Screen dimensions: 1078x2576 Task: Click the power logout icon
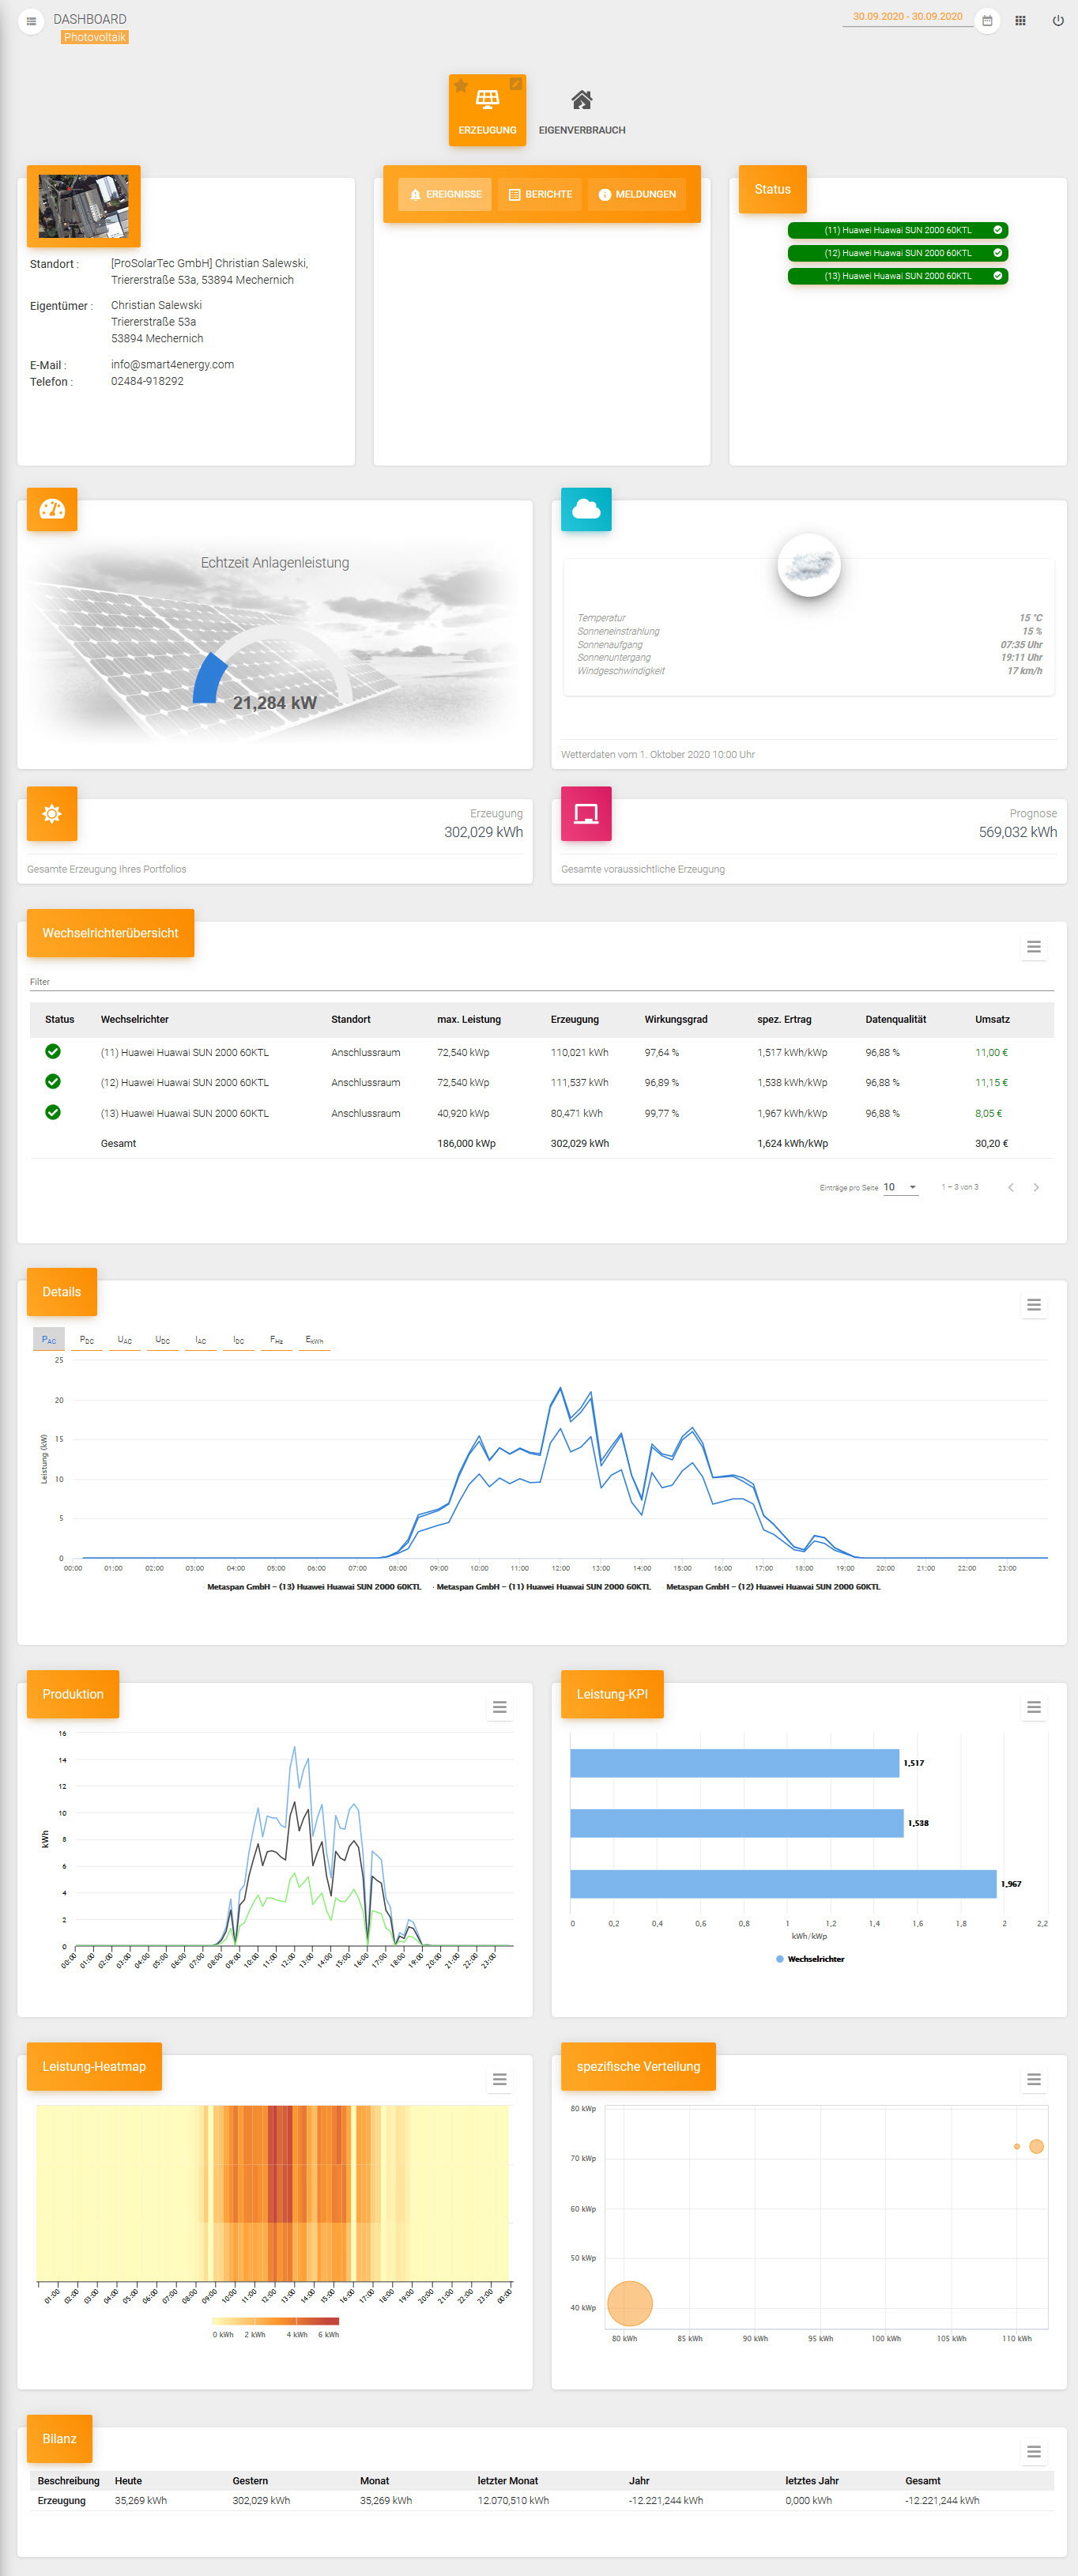(1058, 21)
